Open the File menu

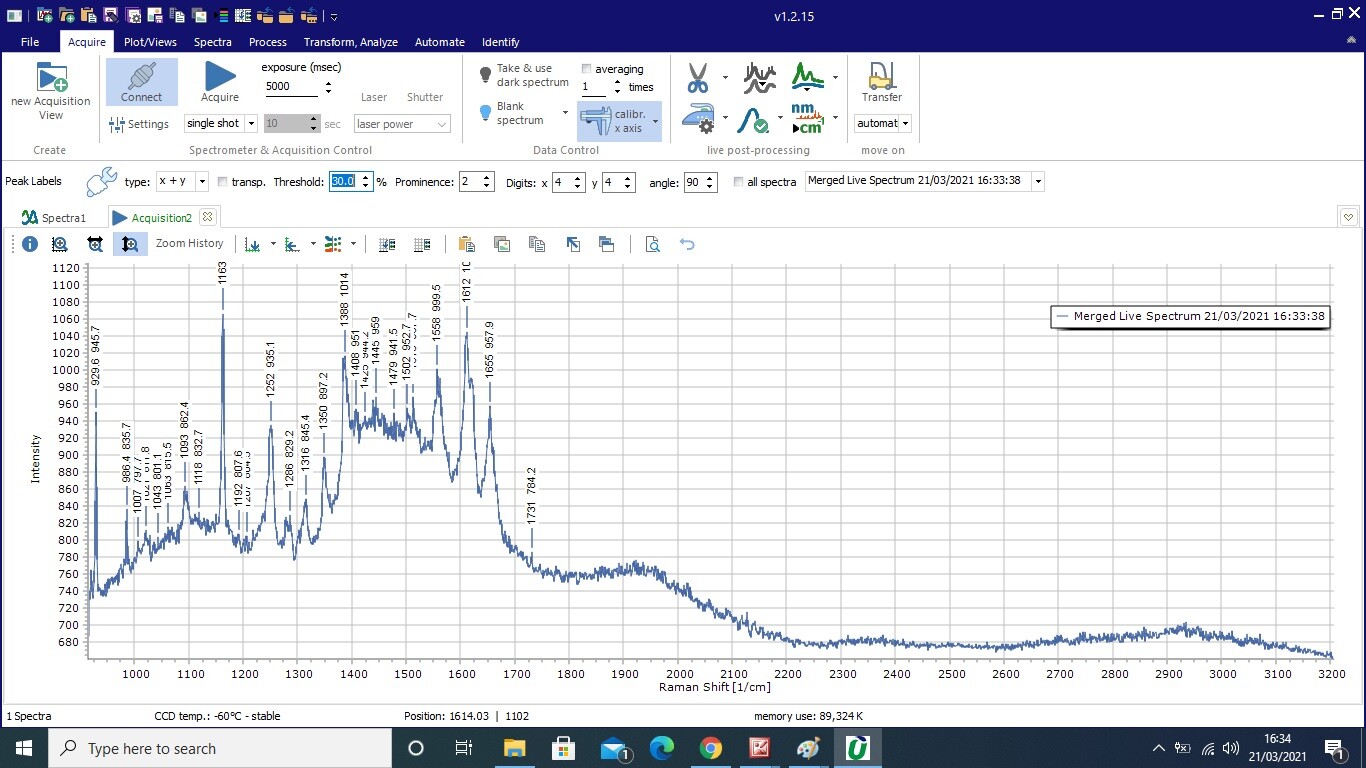(x=30, y=42)
